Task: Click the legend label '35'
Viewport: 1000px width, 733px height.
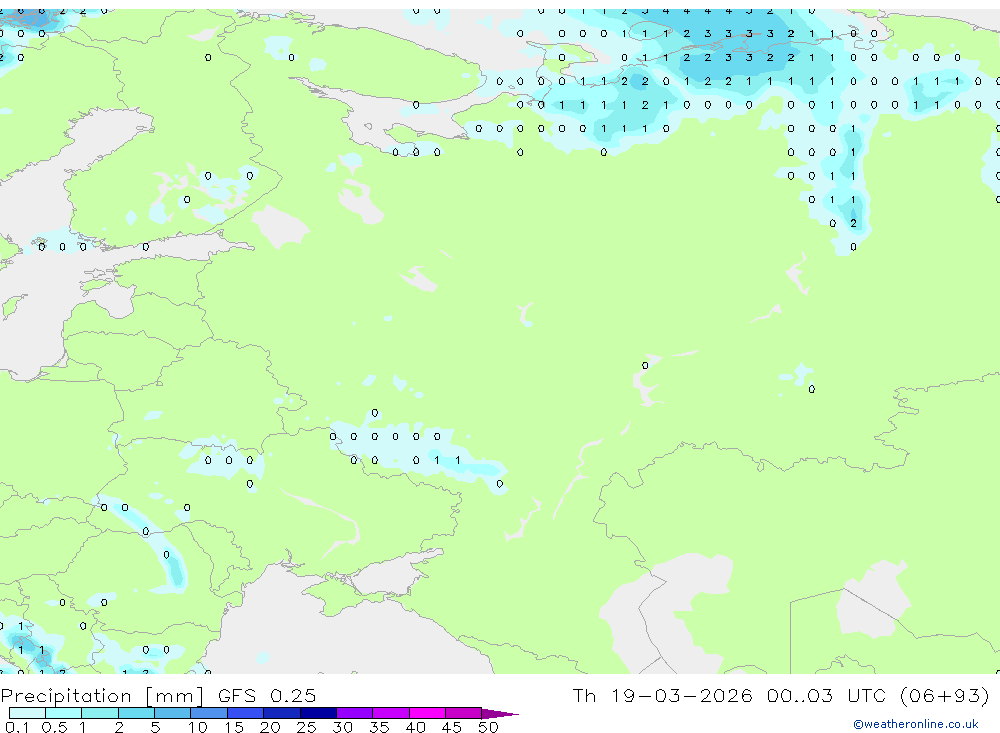Action: [x=379, y=727]
